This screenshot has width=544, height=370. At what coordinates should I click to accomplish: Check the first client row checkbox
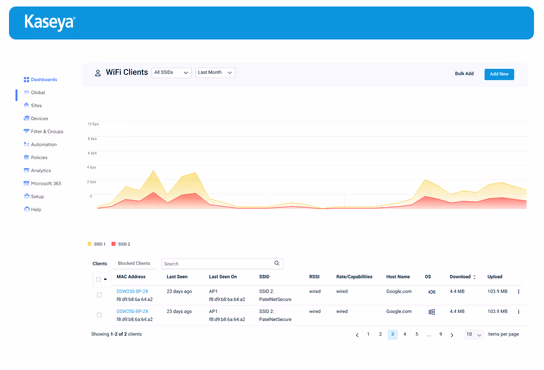(99, 295)
